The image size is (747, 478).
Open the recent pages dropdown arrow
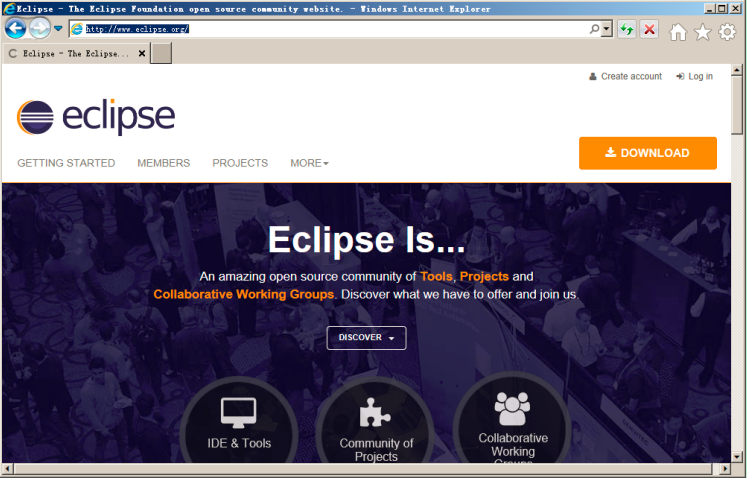click(58, 29)
